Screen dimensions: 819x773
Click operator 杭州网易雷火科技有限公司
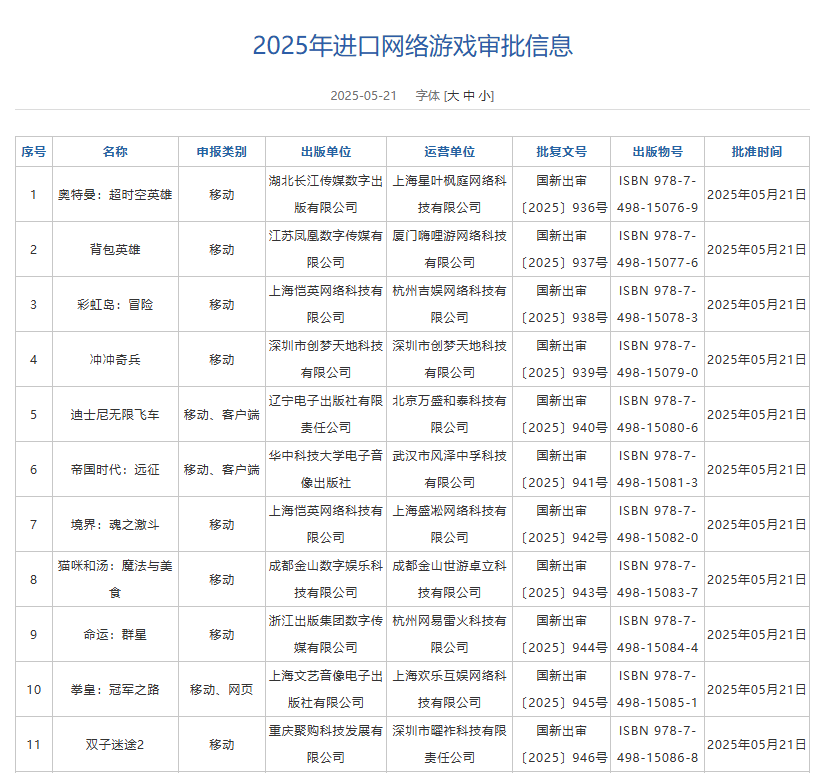pos(449,634)
